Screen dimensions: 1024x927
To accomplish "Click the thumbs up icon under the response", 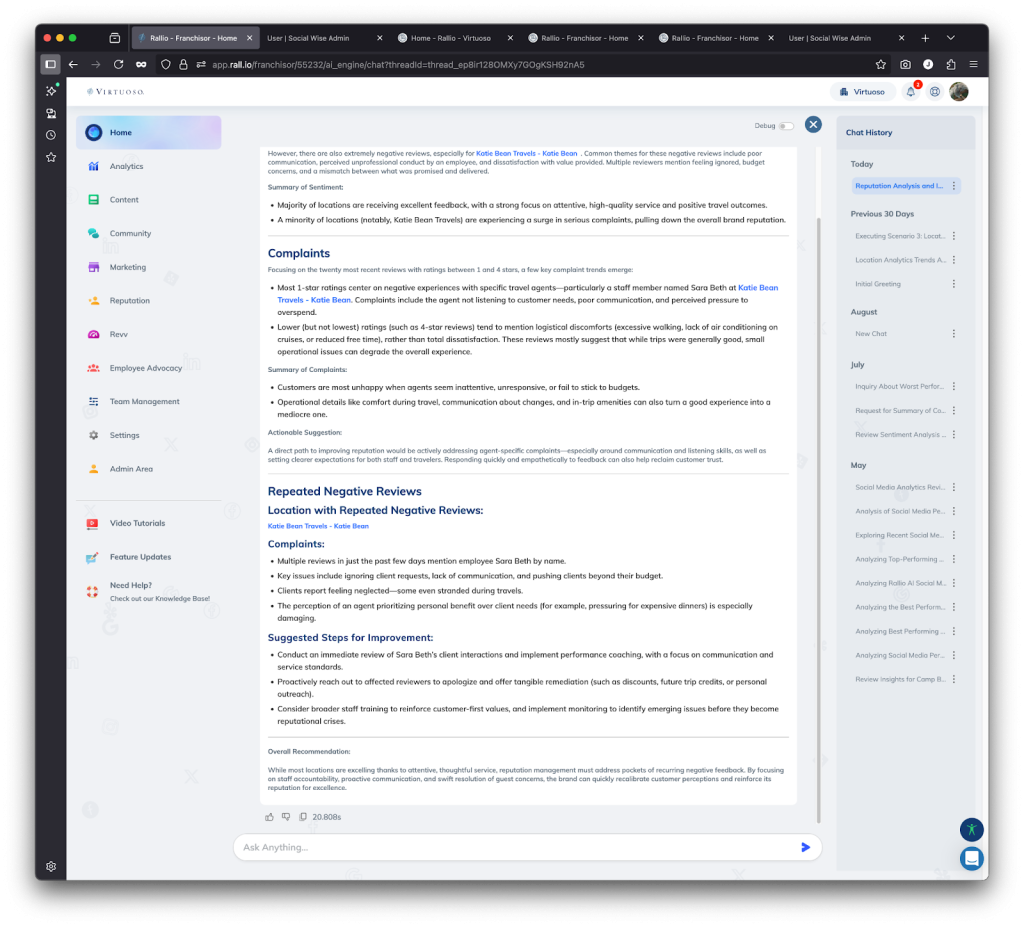I will (x=269, y=817).
